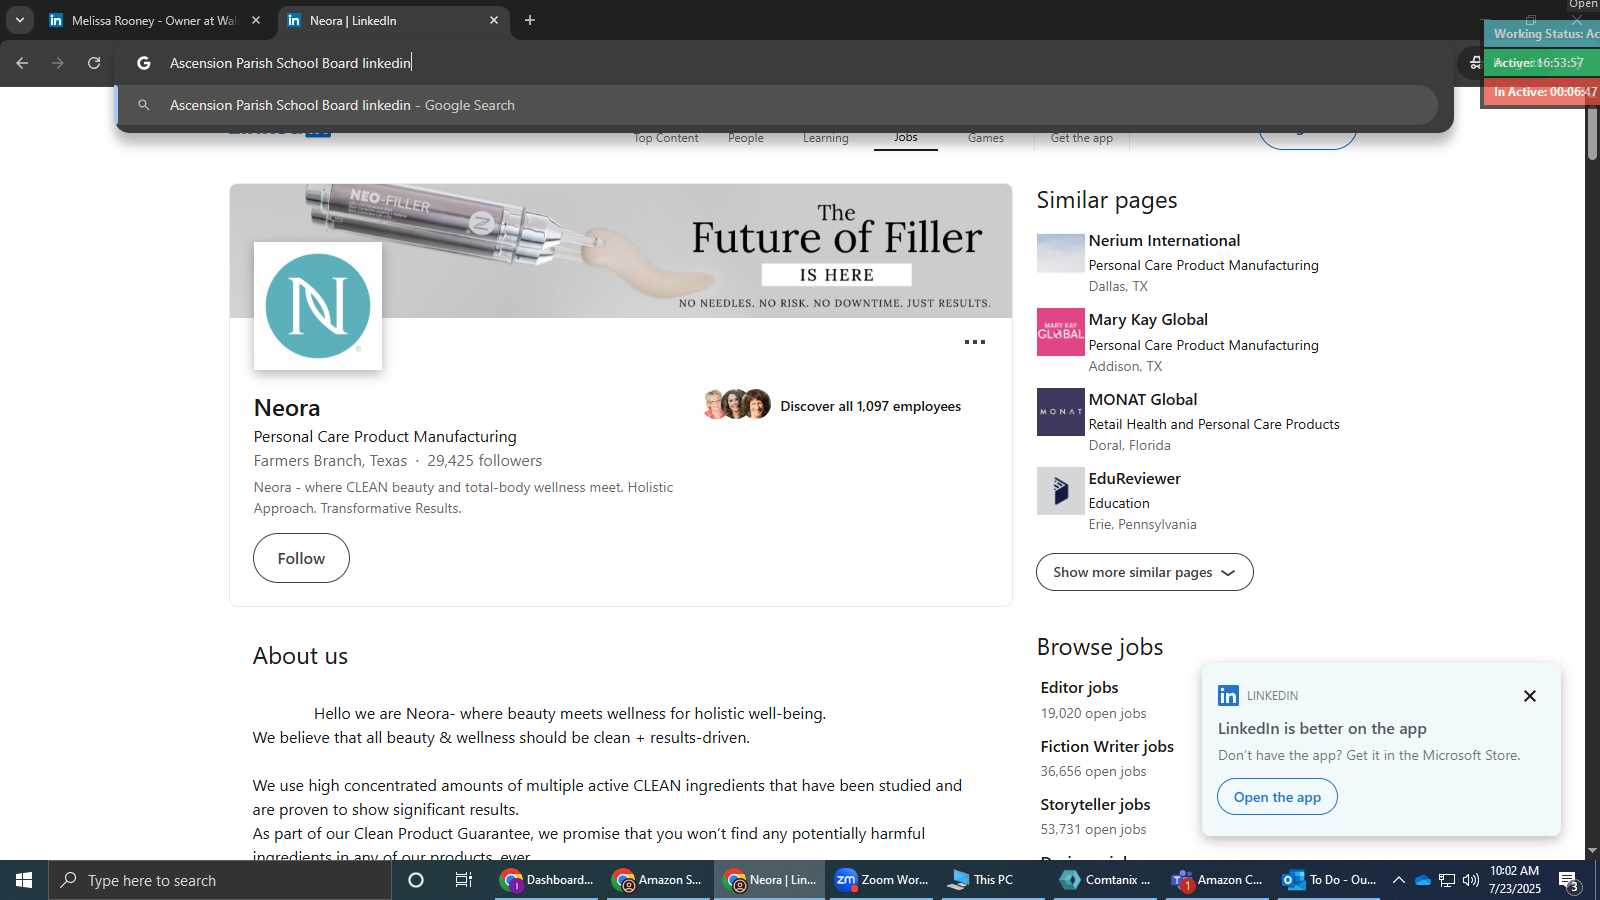Click LinkedIn logo in app popup
This screenshot has height=900, width=1600.
point(1228,696)
